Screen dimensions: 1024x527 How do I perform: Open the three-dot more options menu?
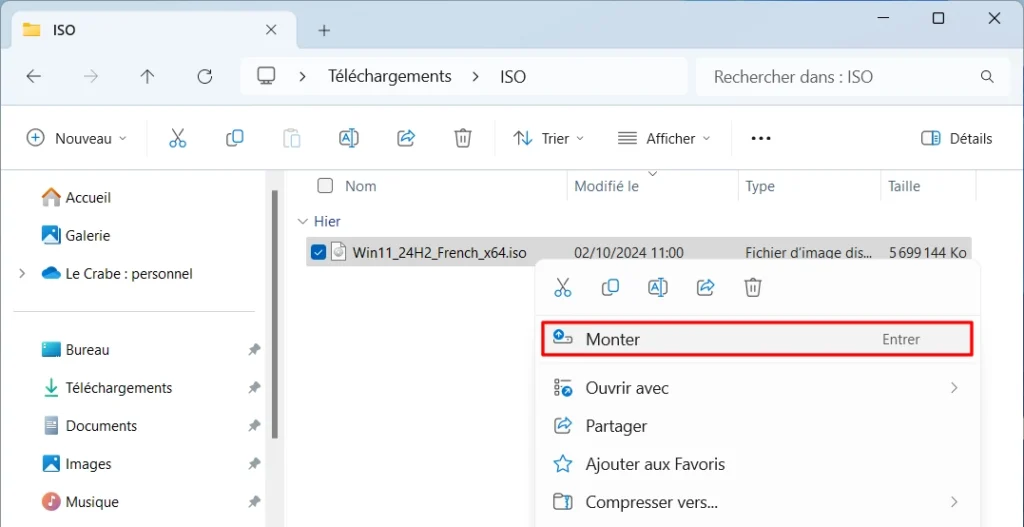761,138
